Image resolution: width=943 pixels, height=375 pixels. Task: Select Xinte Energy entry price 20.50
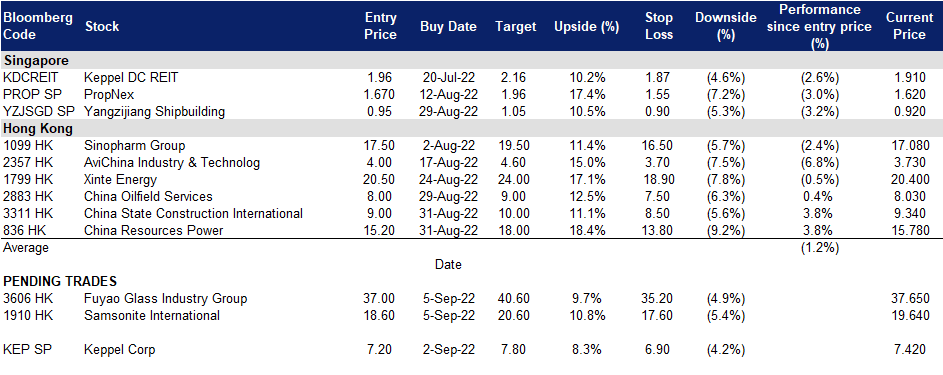click(381, 179)
